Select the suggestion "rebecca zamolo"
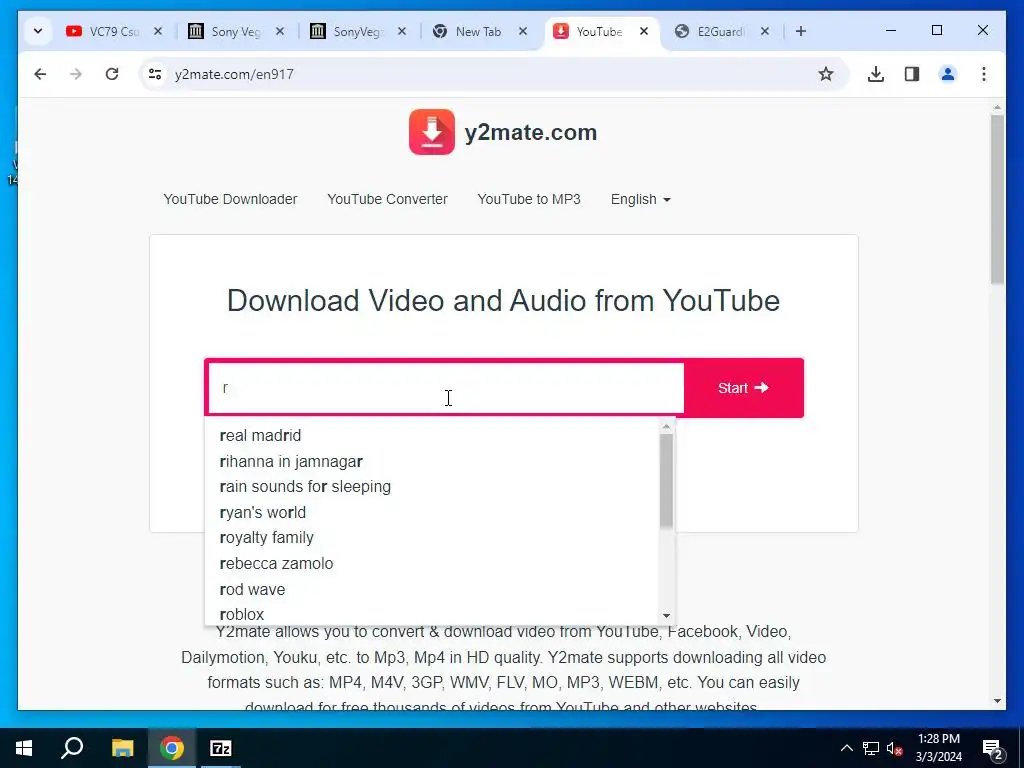The height and width of the screenshot is (768, 1024). pos(276,563)
